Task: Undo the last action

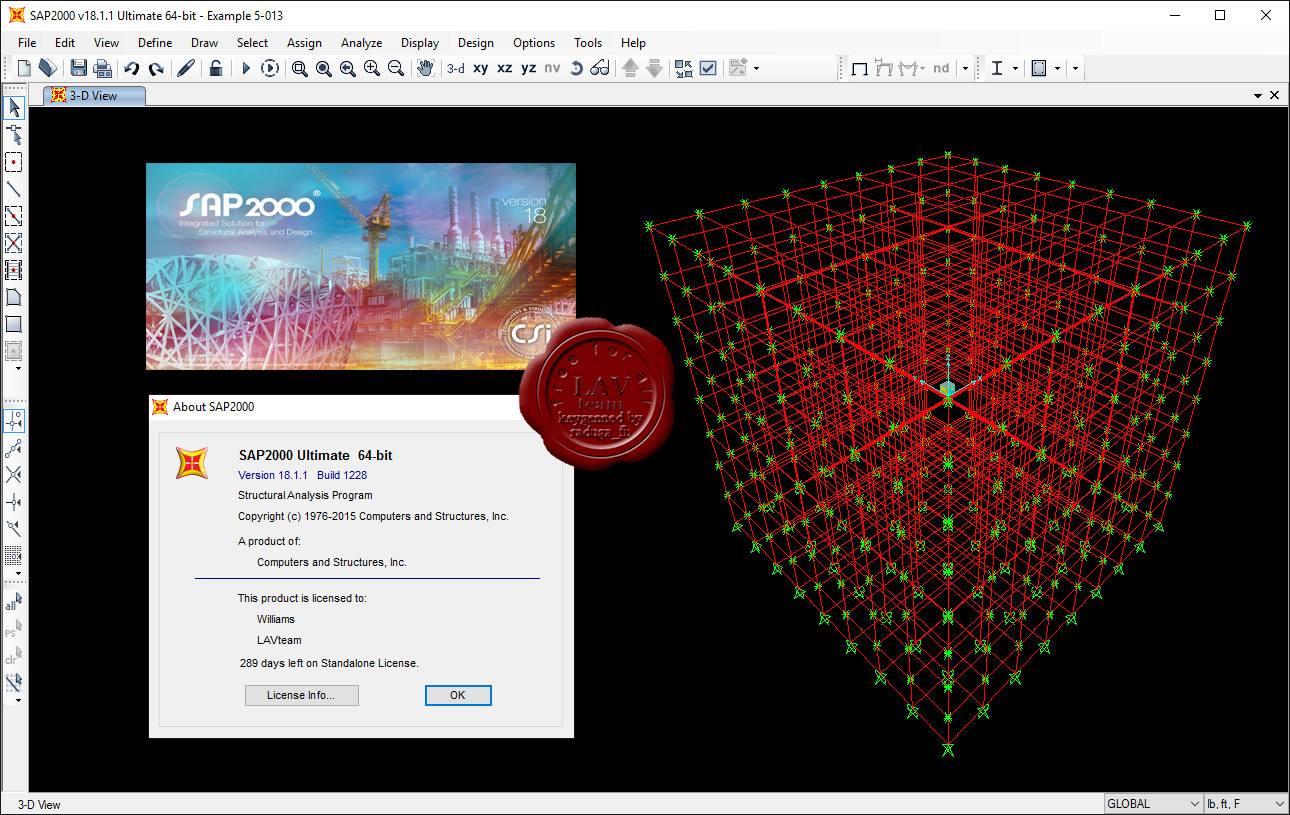Action: [x=132, y=68]
